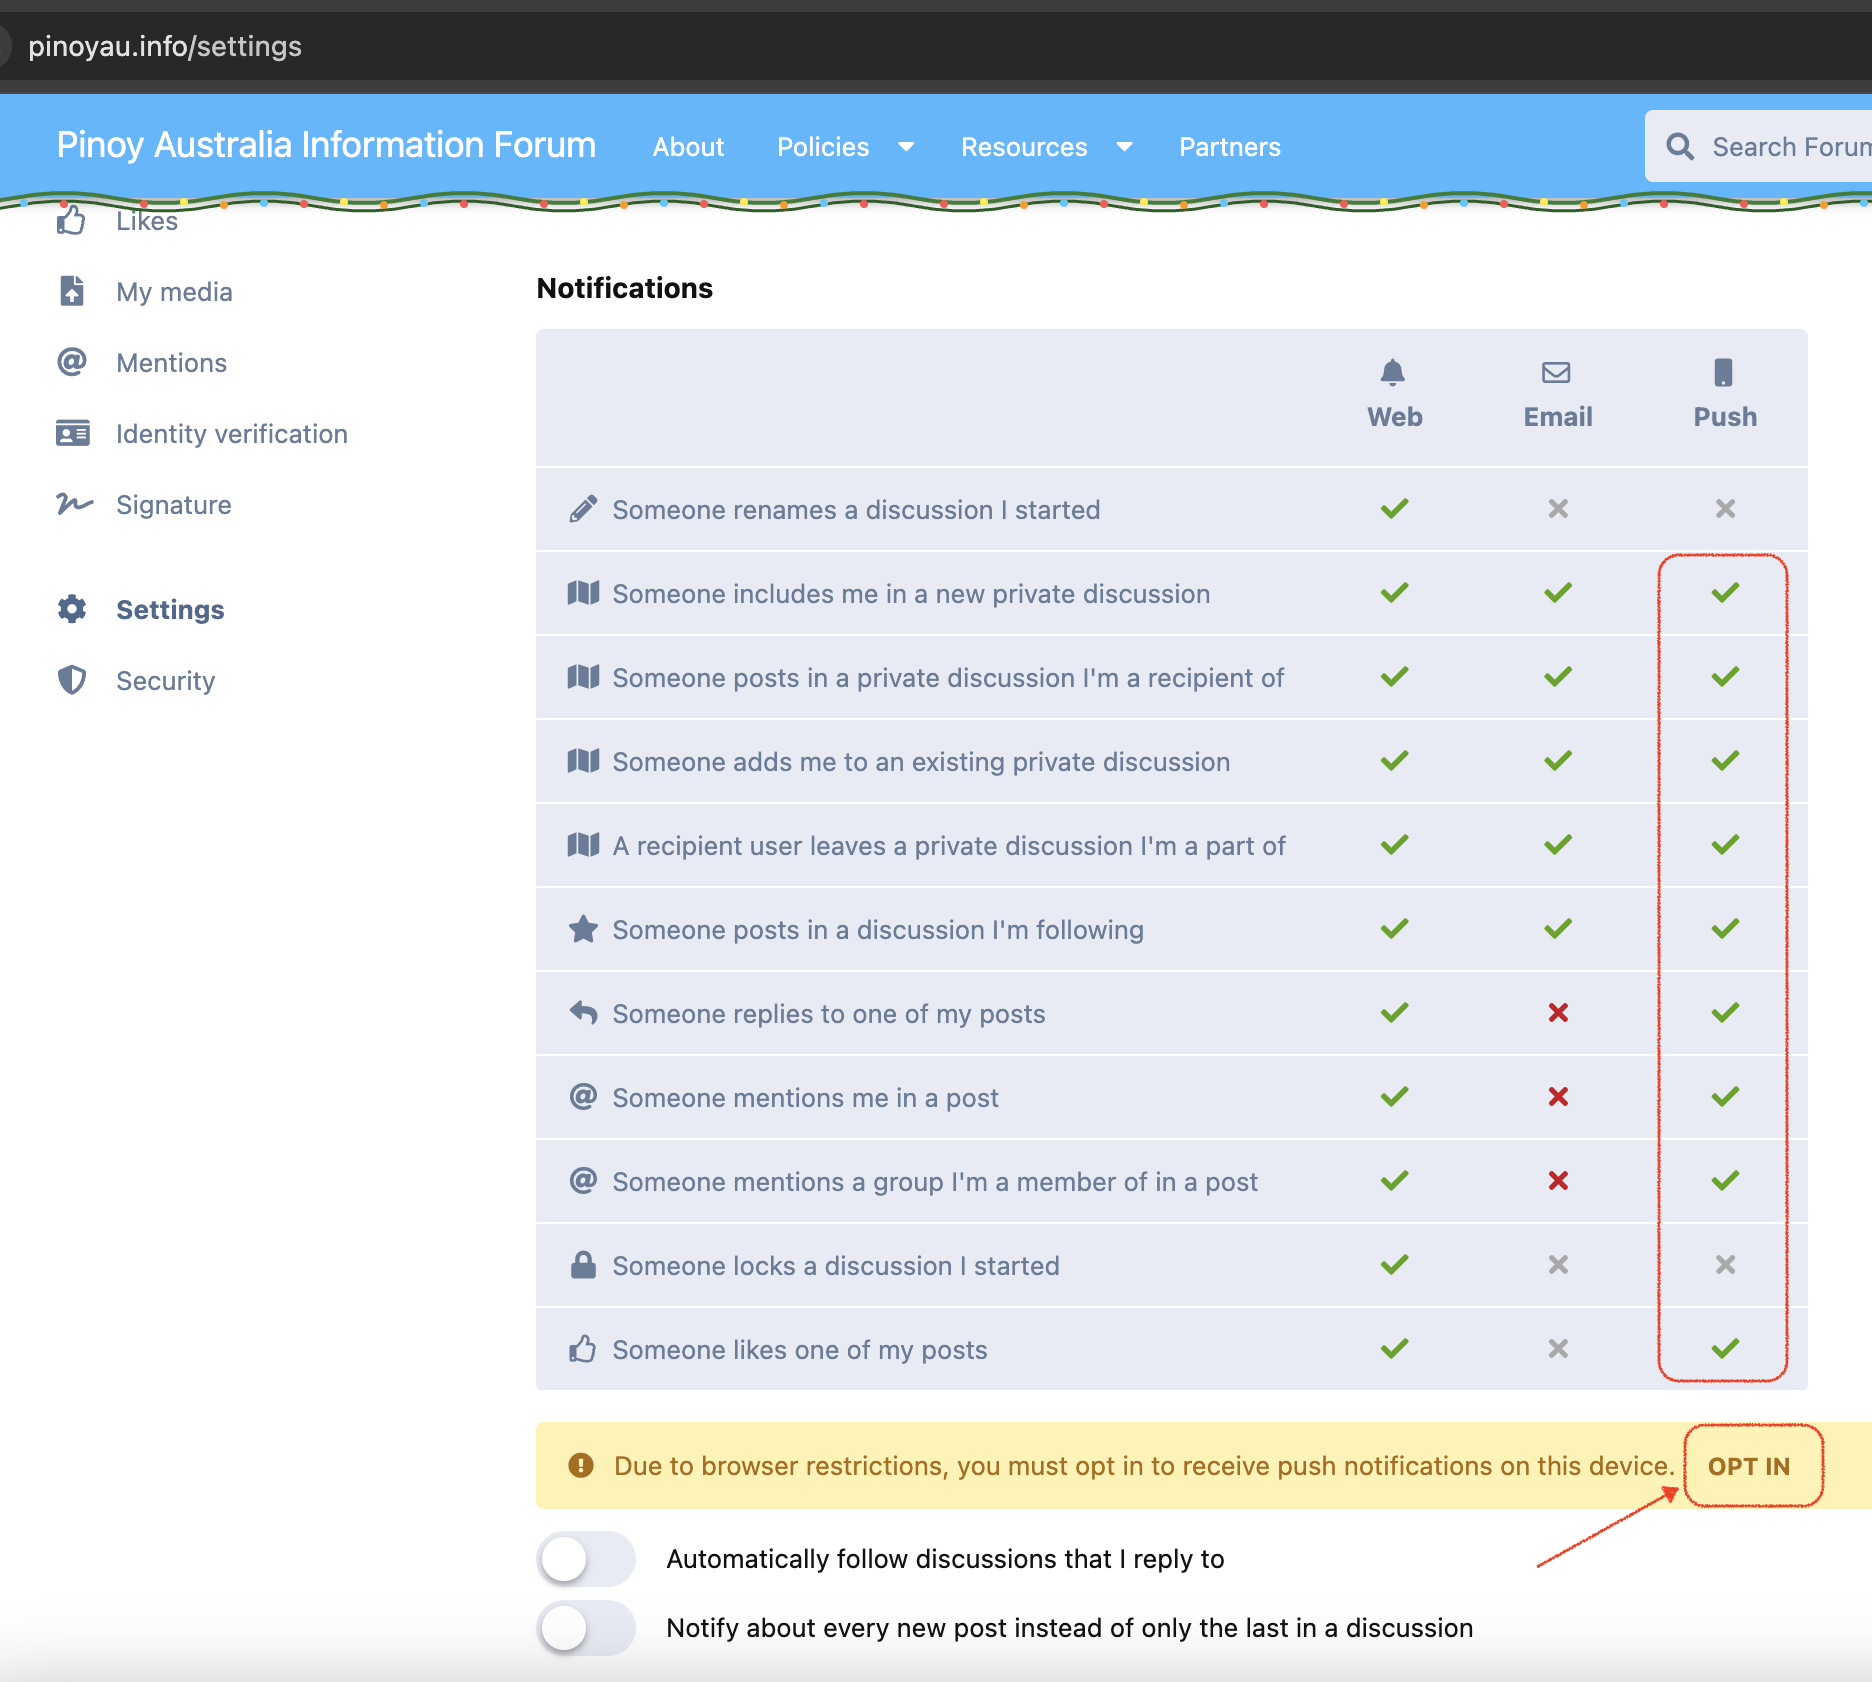This screenshot has height=1682, width=1872.
Task: Open the Partners page
Action: point(1229,147)
